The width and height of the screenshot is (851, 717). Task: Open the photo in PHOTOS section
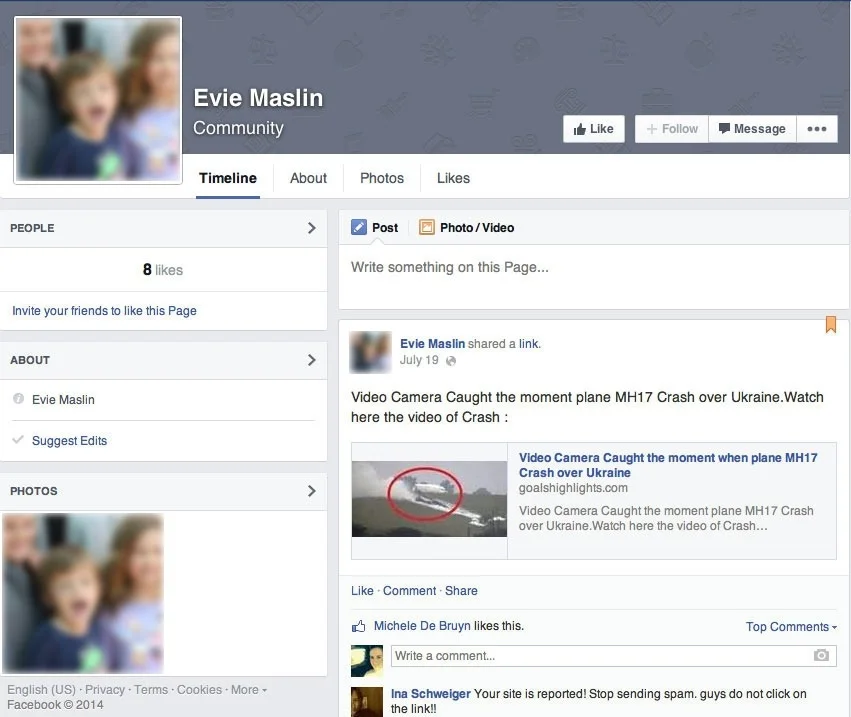click(x=83, y=593)
